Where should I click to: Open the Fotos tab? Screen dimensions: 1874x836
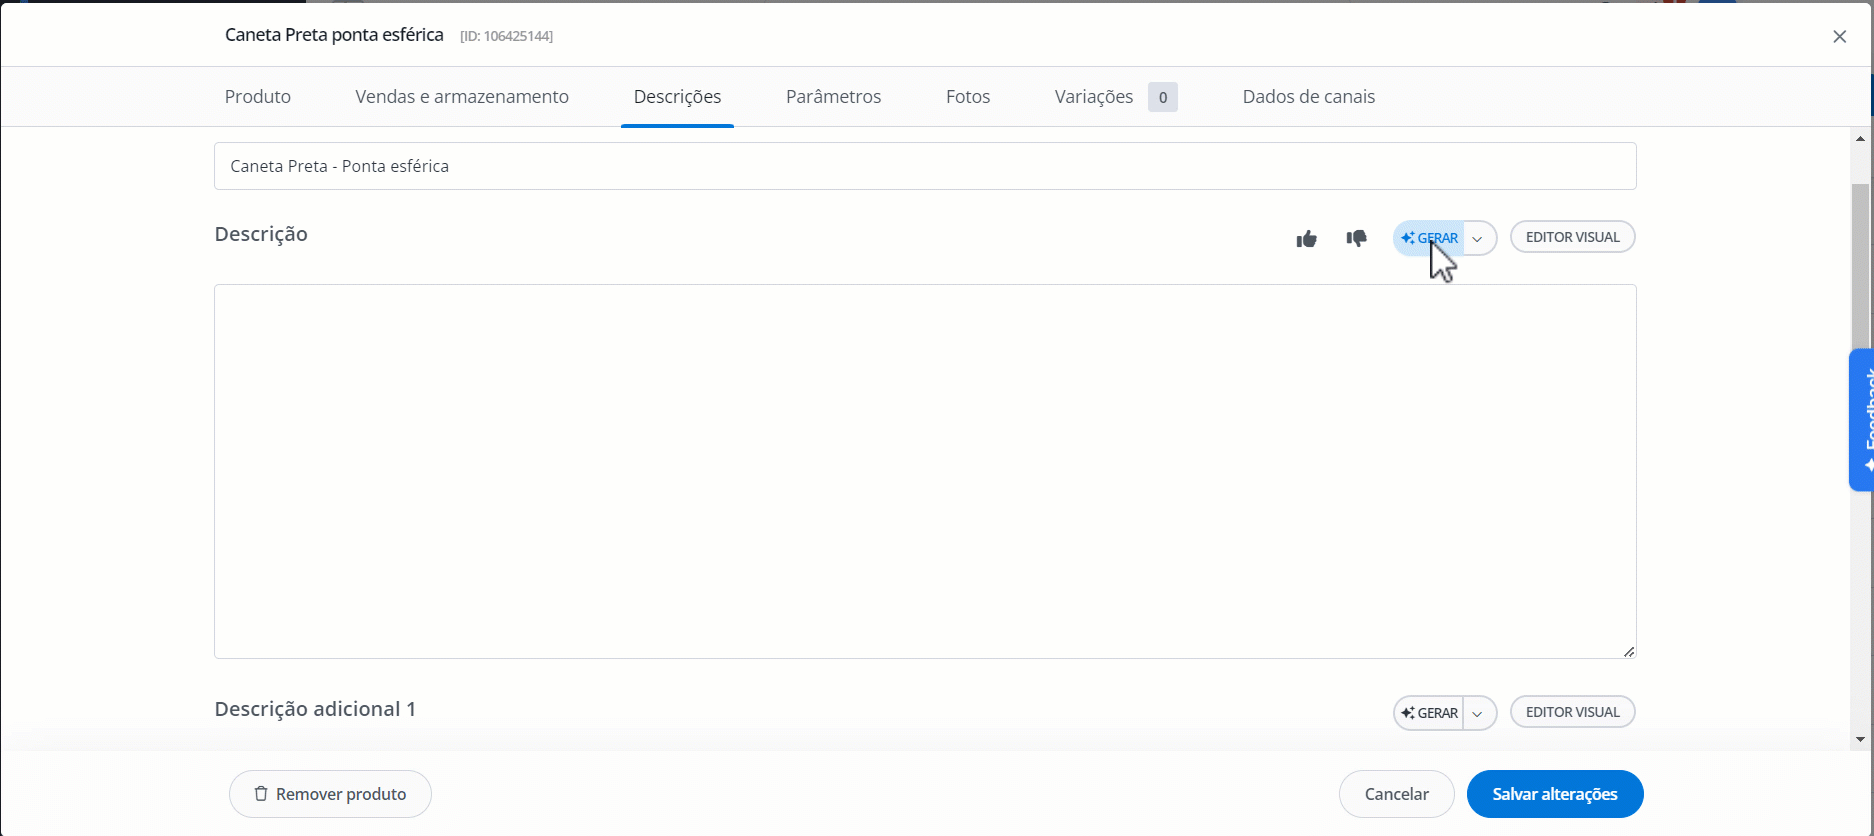(968, 97)
